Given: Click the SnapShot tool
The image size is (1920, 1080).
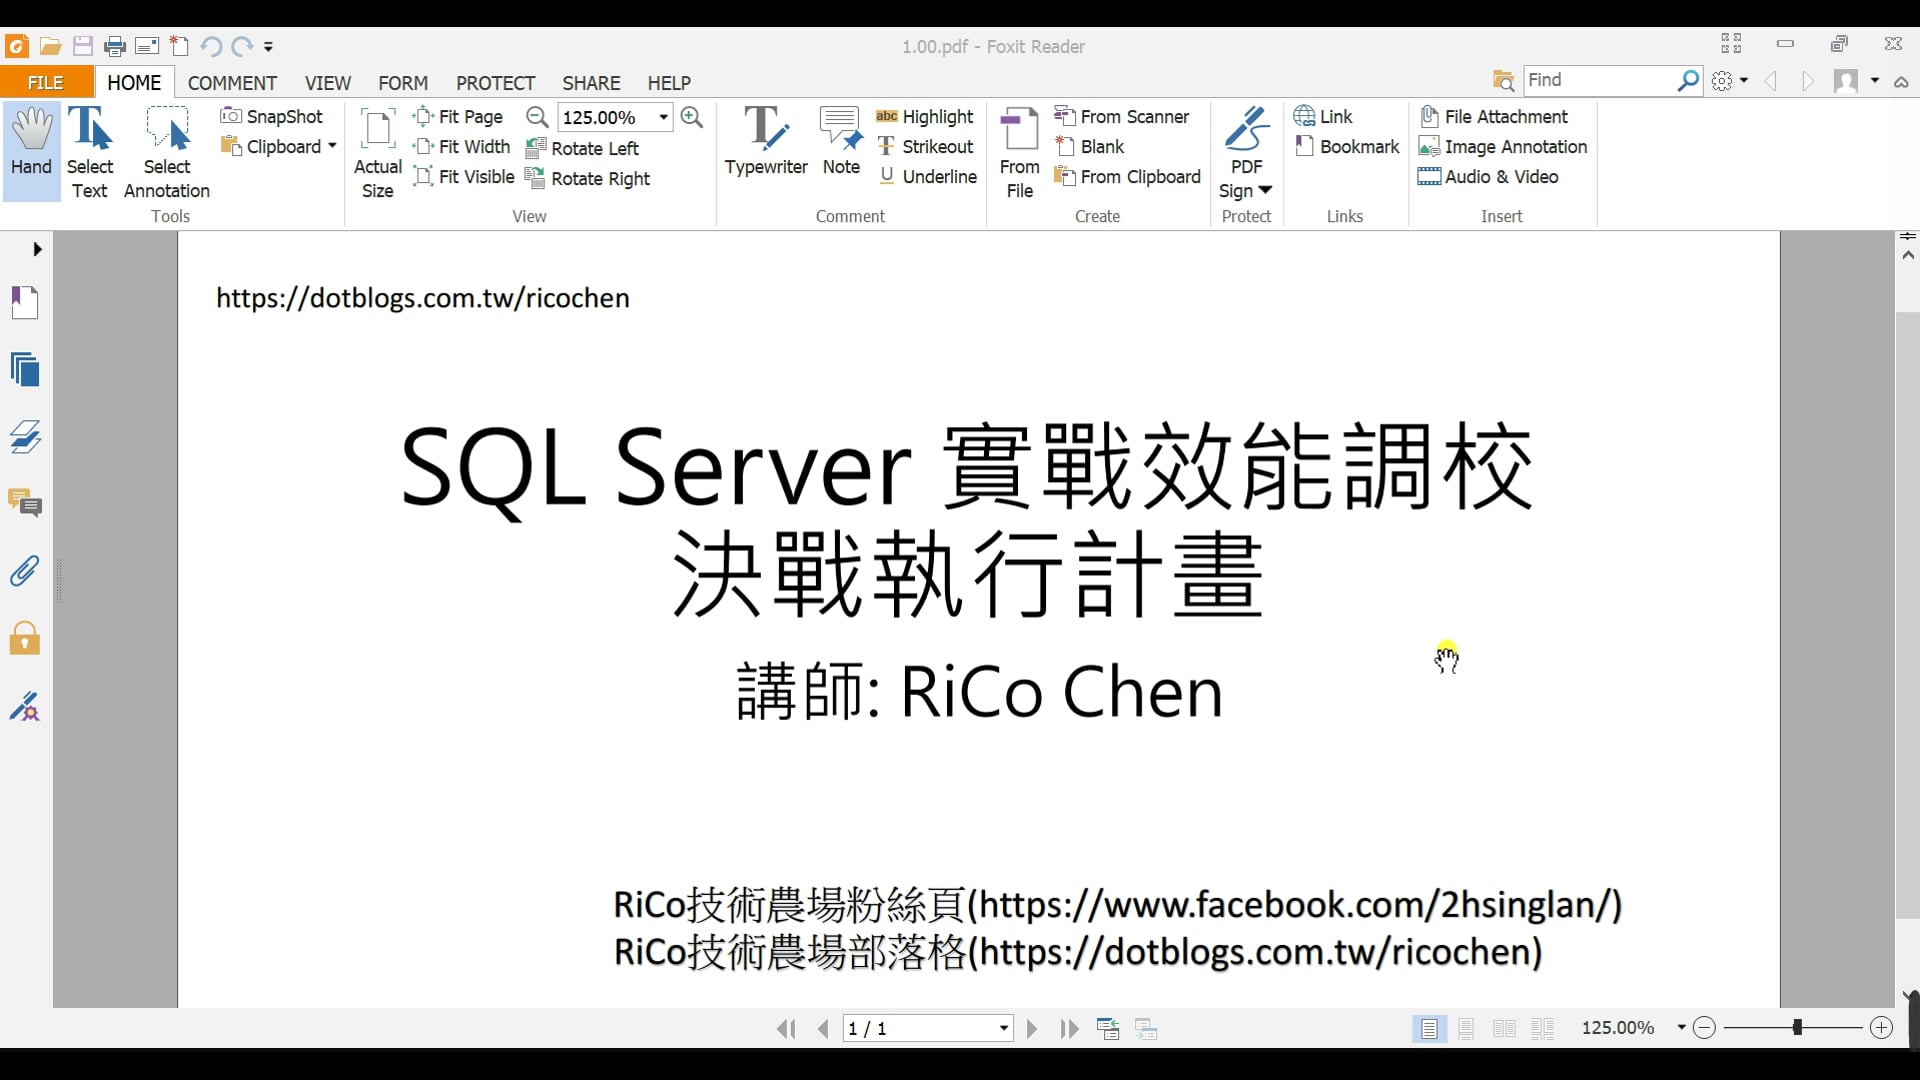Looking at the screenshot, I should (x=272, y=116).
